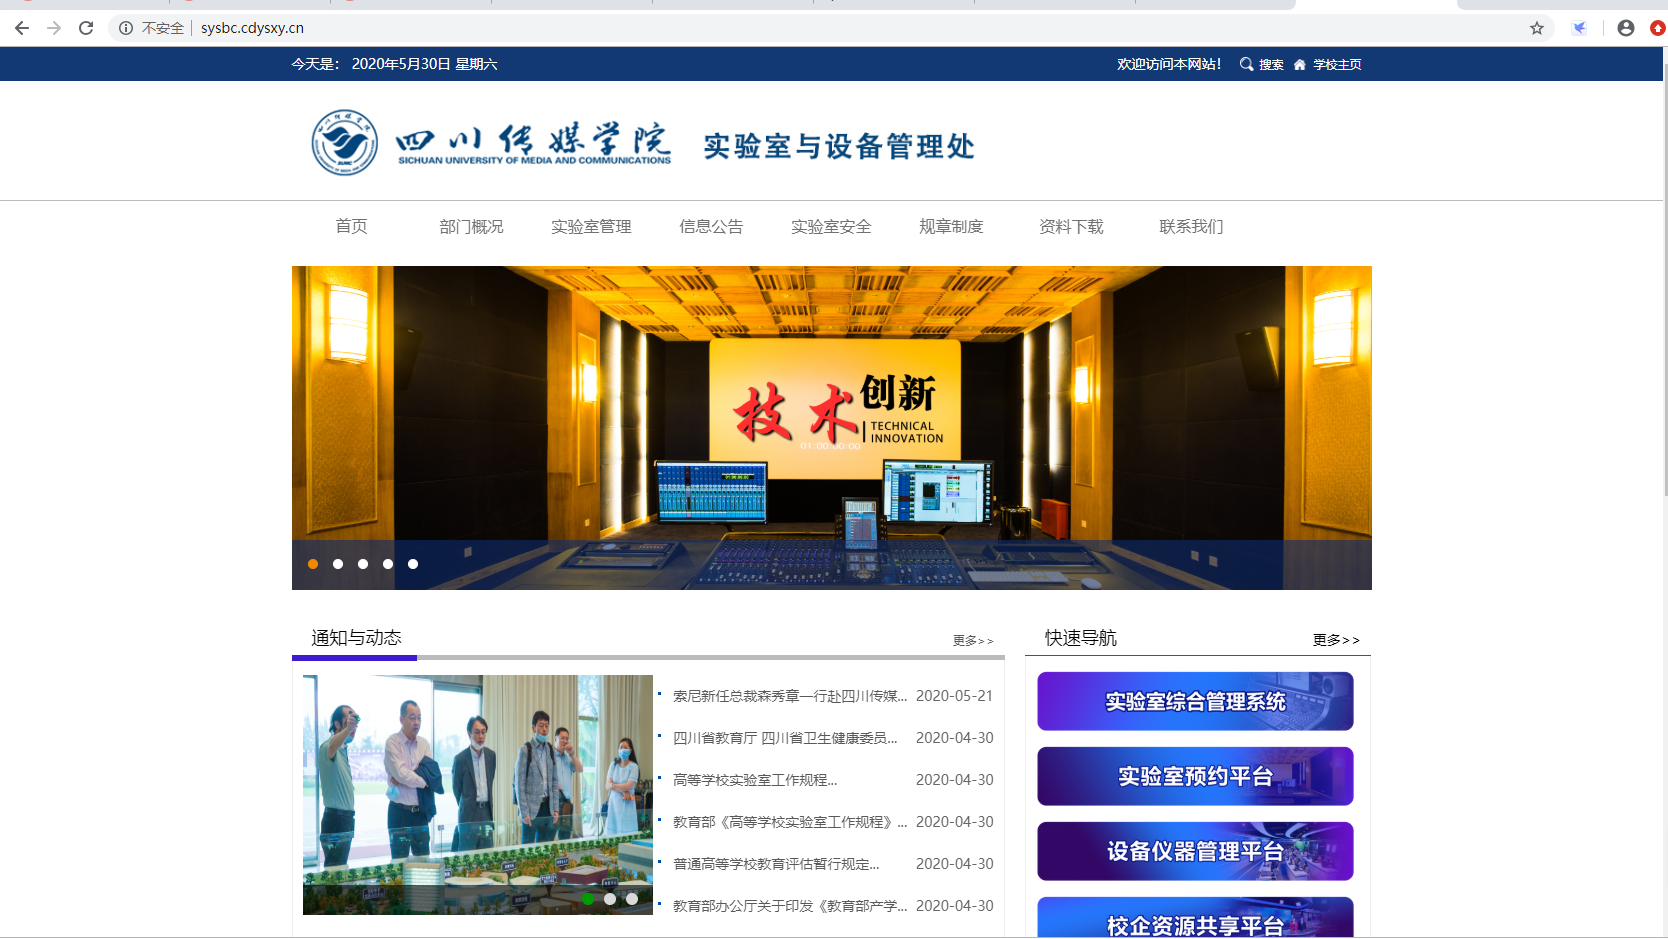This screenshot has height=939, width=1668.
Task: Bookmark this page with star icon
Action: coord(1537,28)
